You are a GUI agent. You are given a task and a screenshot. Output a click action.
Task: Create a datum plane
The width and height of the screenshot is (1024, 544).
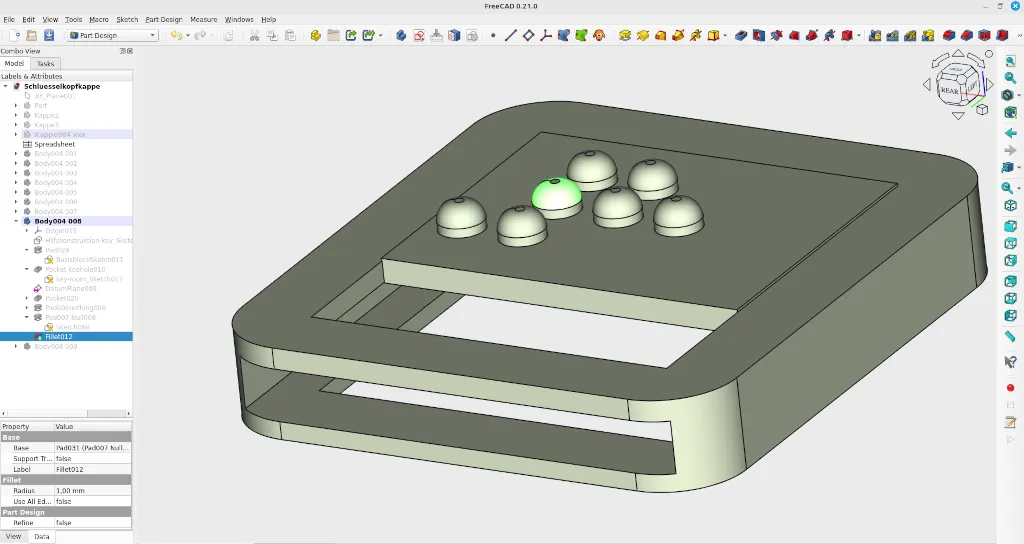point(528,35)
